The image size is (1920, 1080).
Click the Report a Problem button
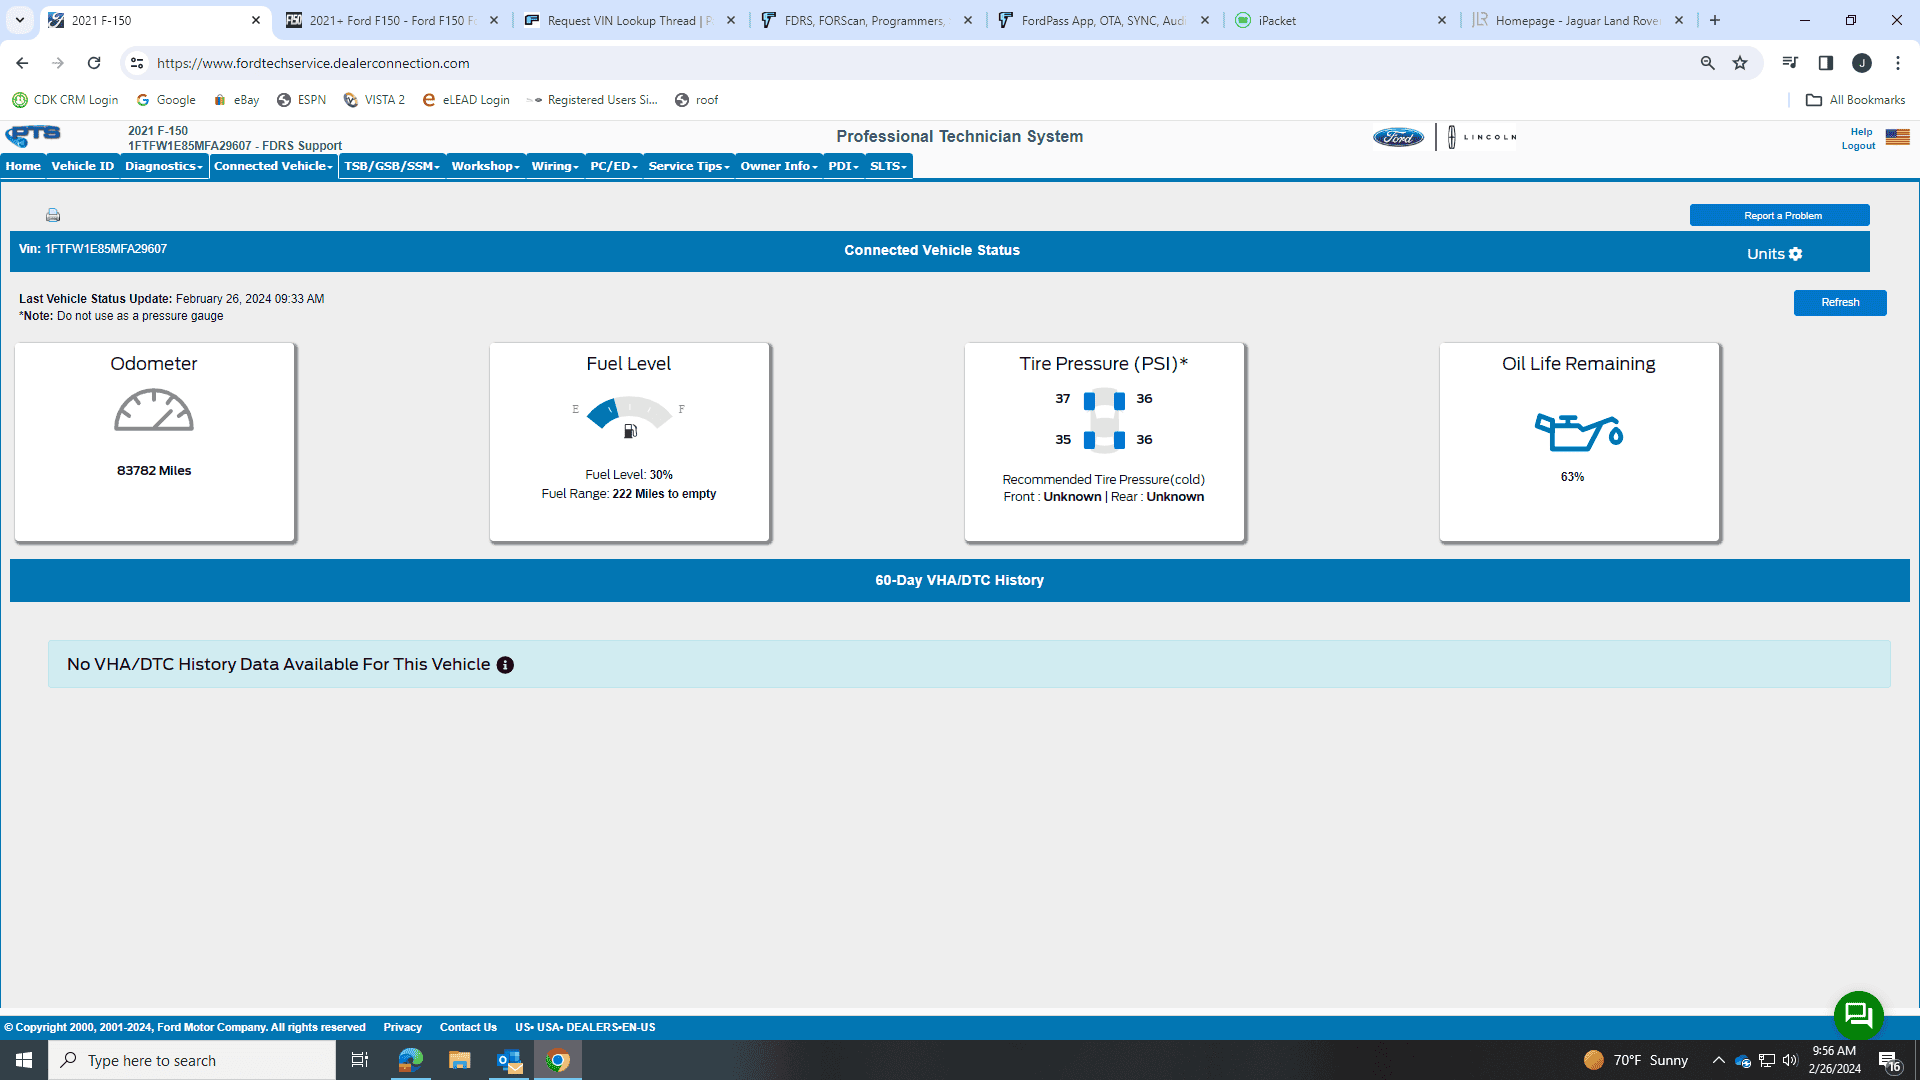click(1779, 216)
